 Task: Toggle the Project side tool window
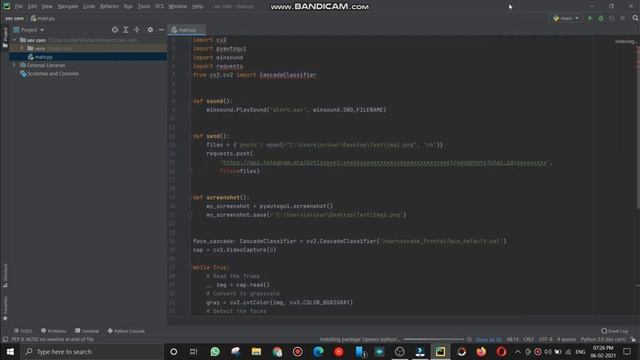(5, 37)
